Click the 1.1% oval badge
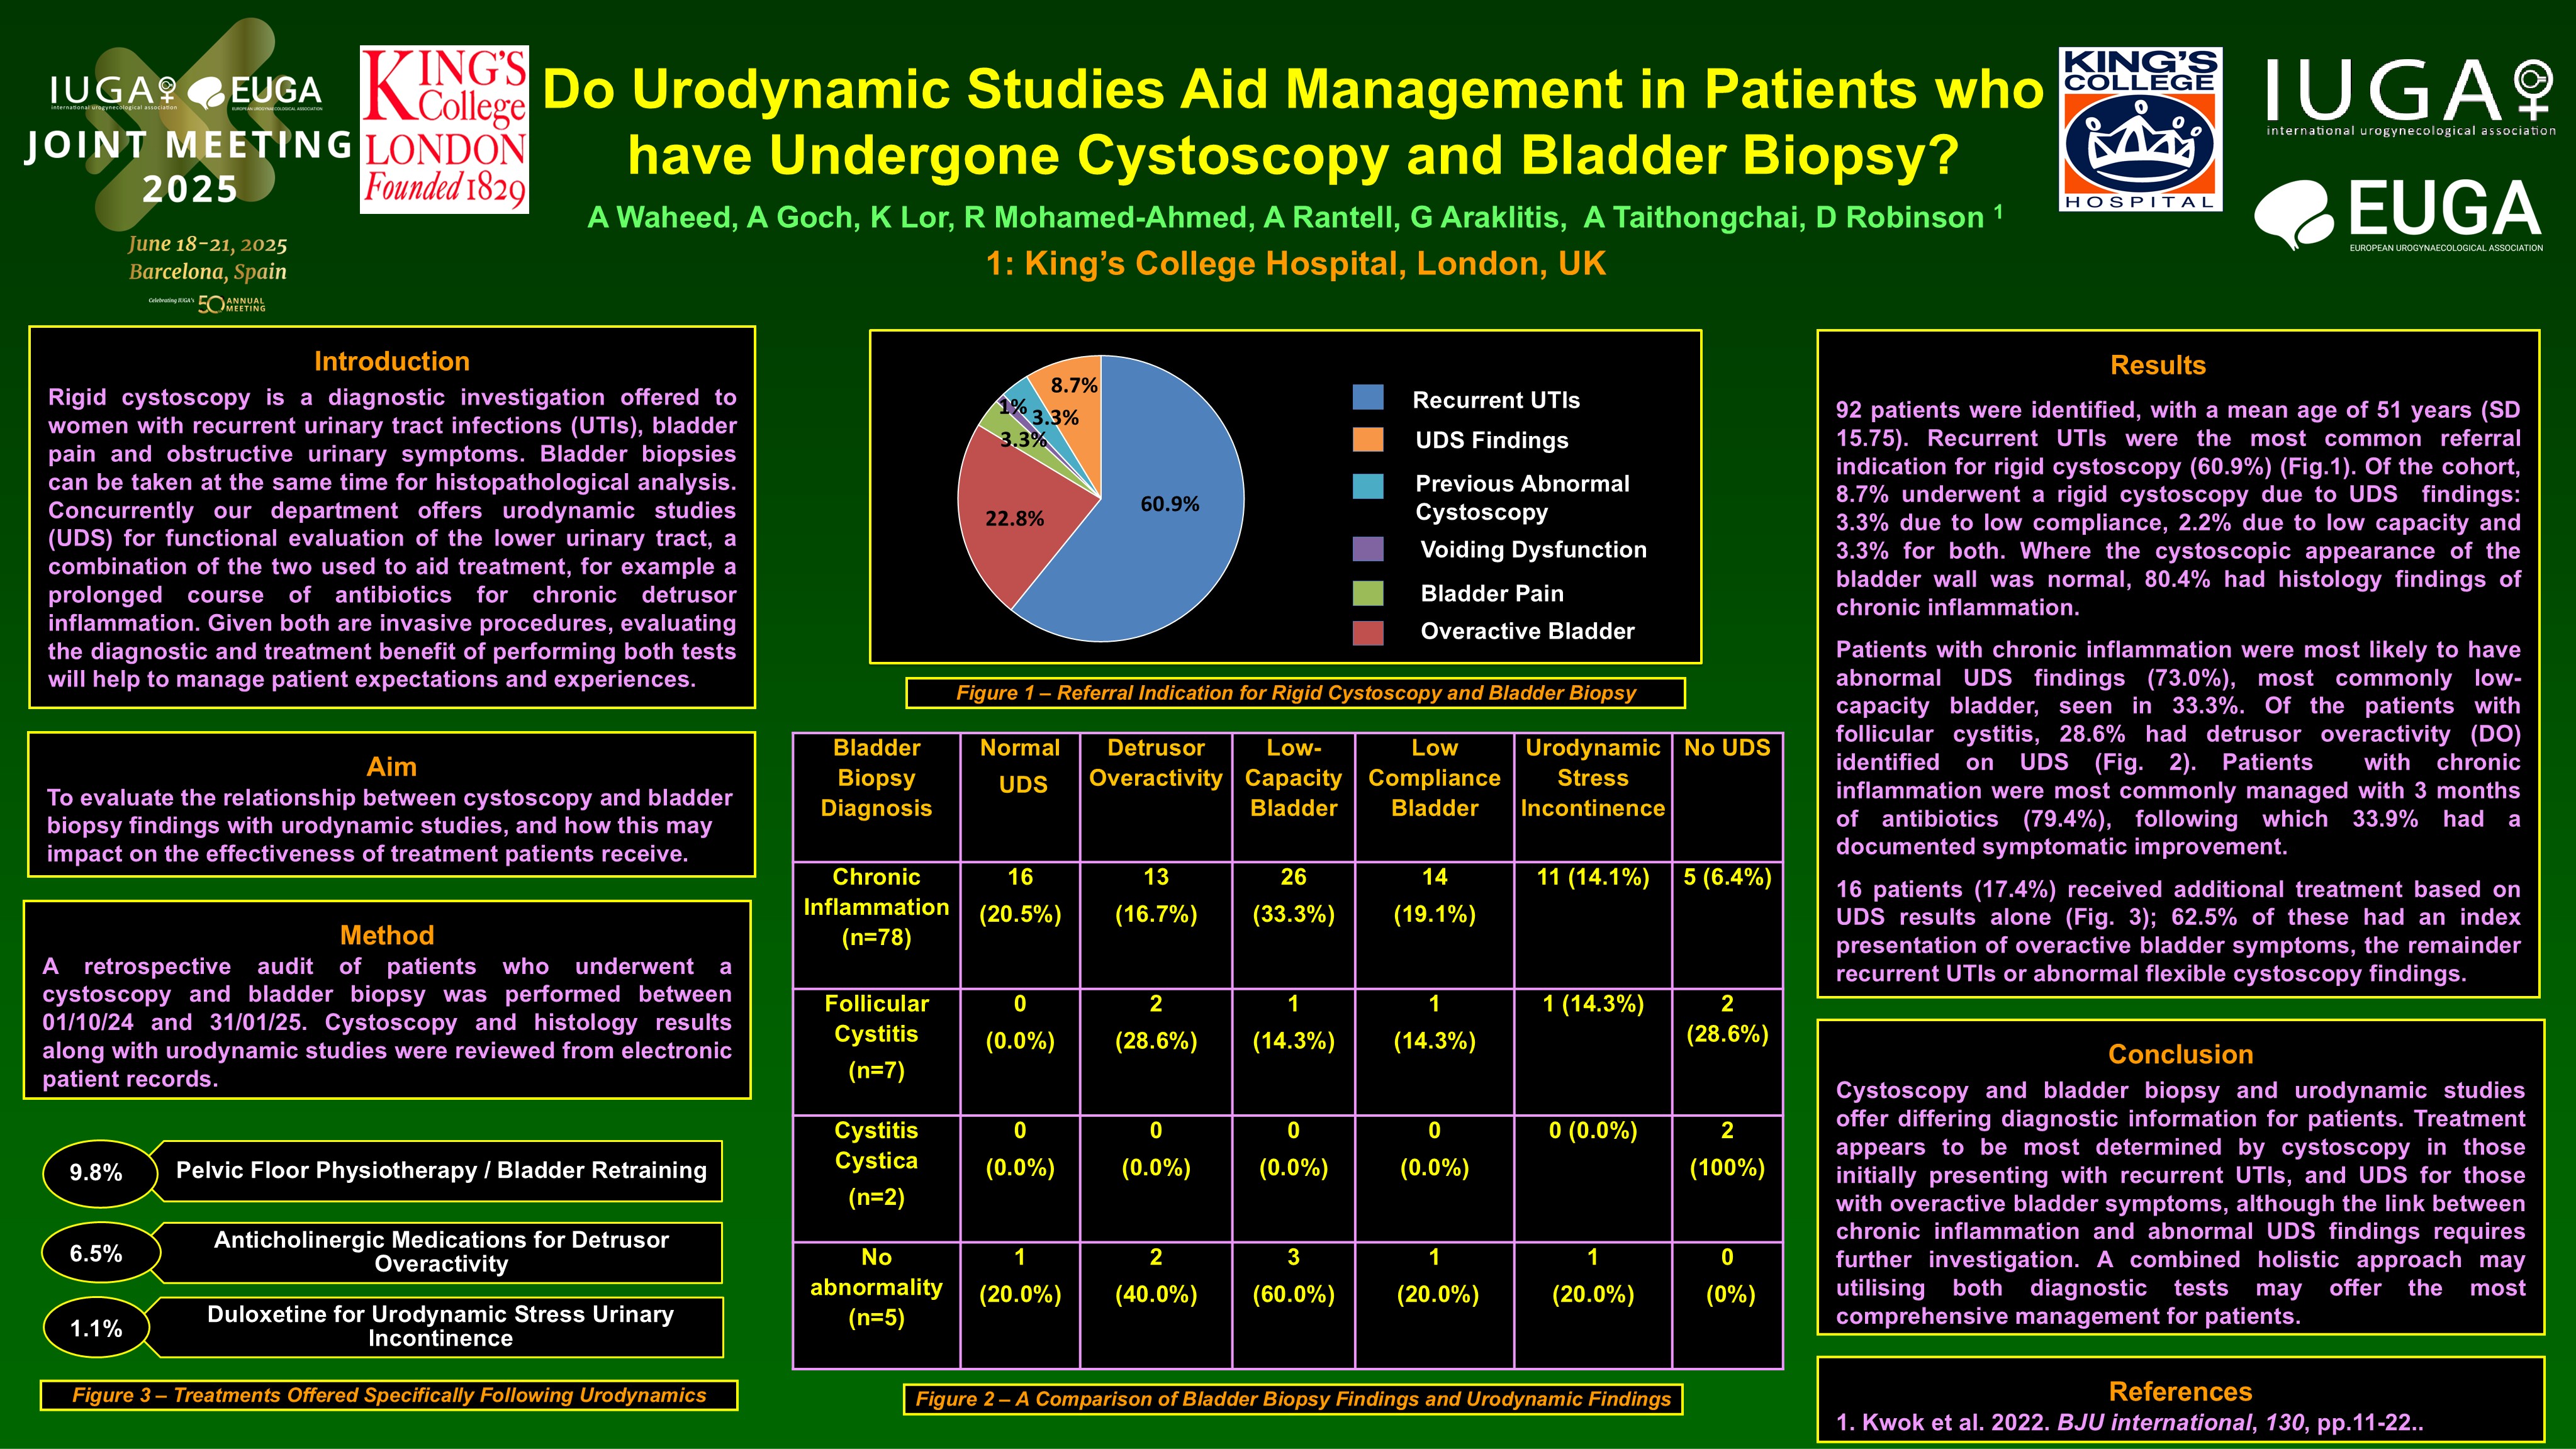Screen dimensions: 2576x1449 click(x=97, y=1328)
